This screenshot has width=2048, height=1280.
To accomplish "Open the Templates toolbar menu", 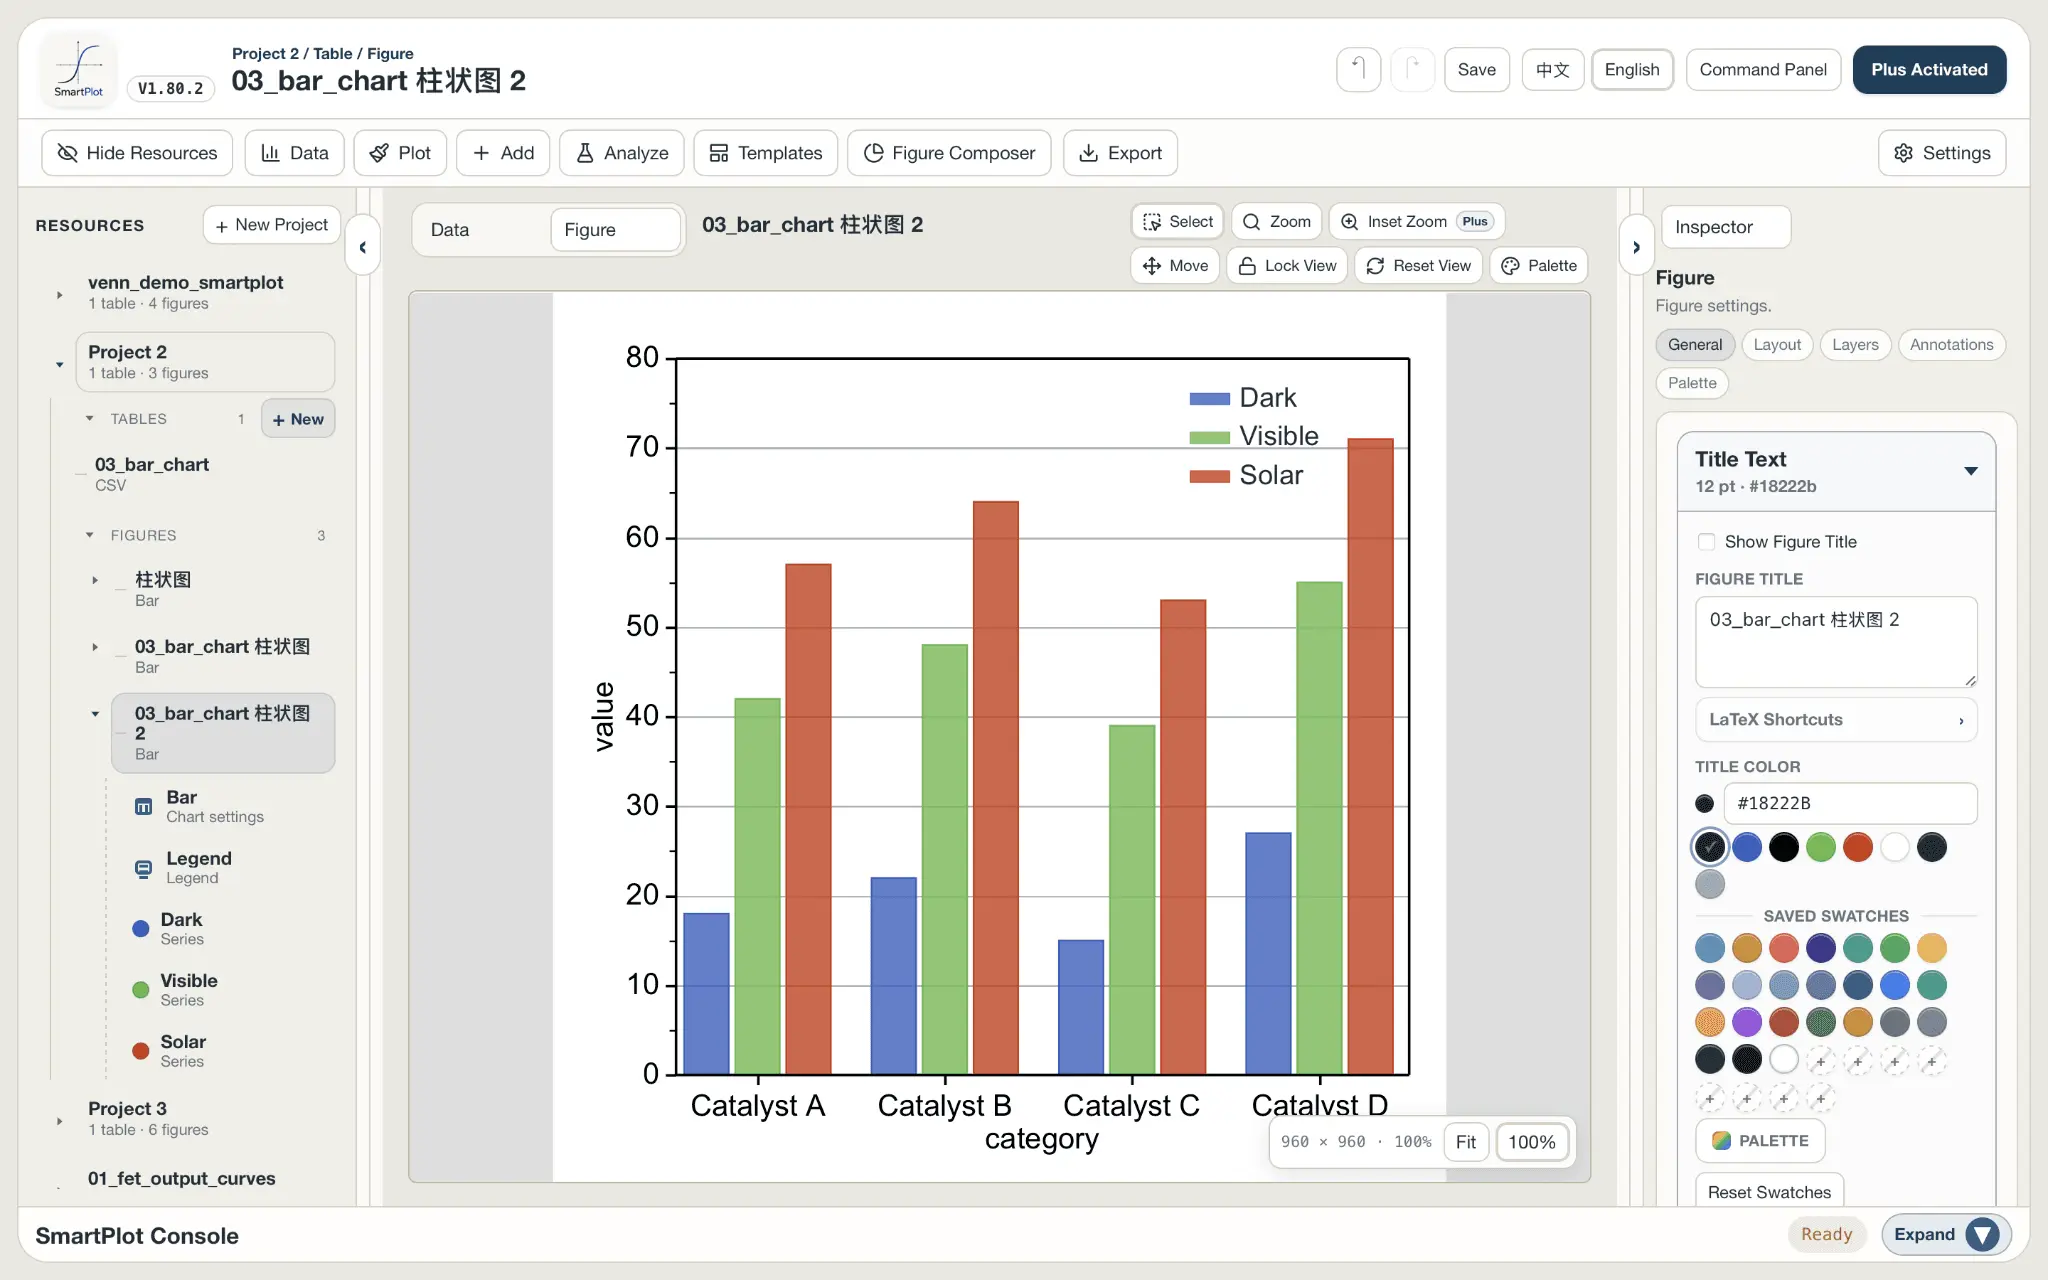I will tap(765, 153).
